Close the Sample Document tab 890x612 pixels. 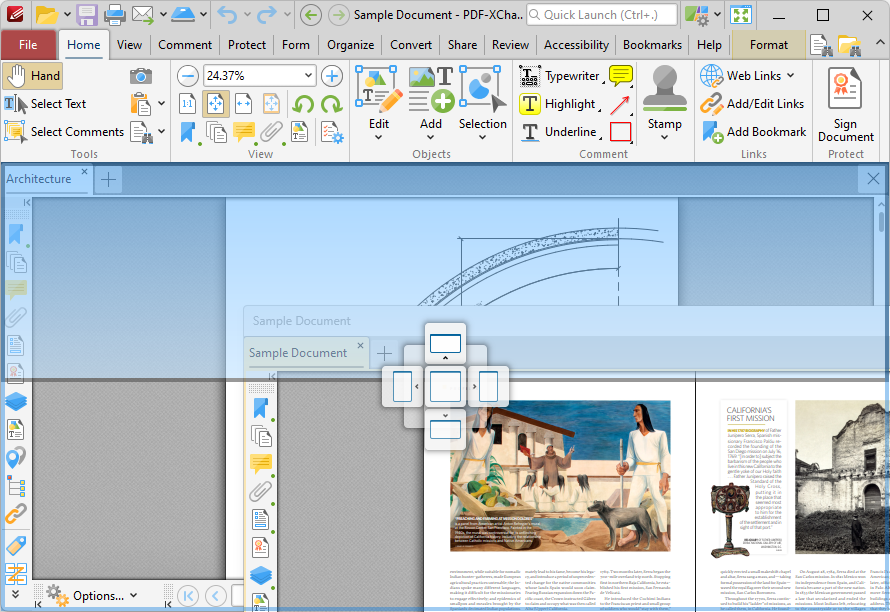pyautogui.click(x=360, y=345)
